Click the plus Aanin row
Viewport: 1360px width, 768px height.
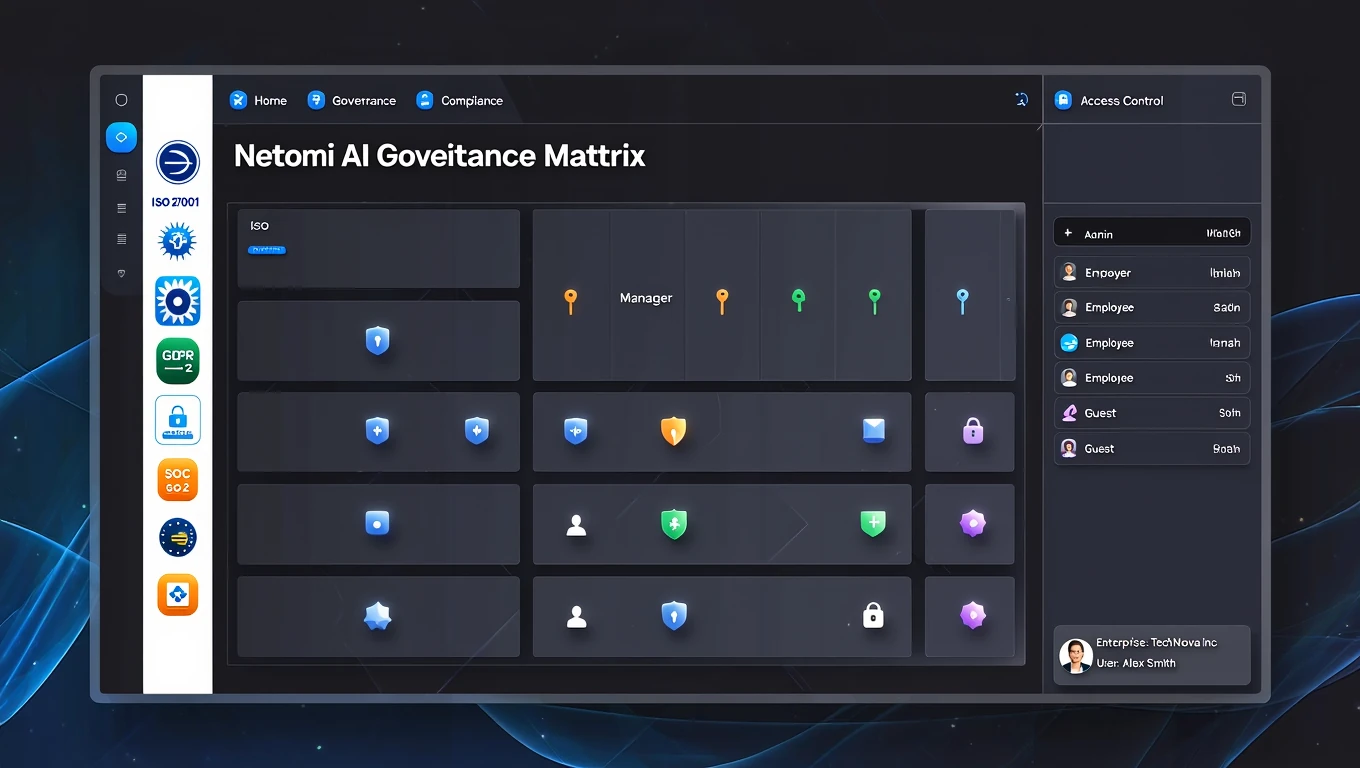(1152, 233)
